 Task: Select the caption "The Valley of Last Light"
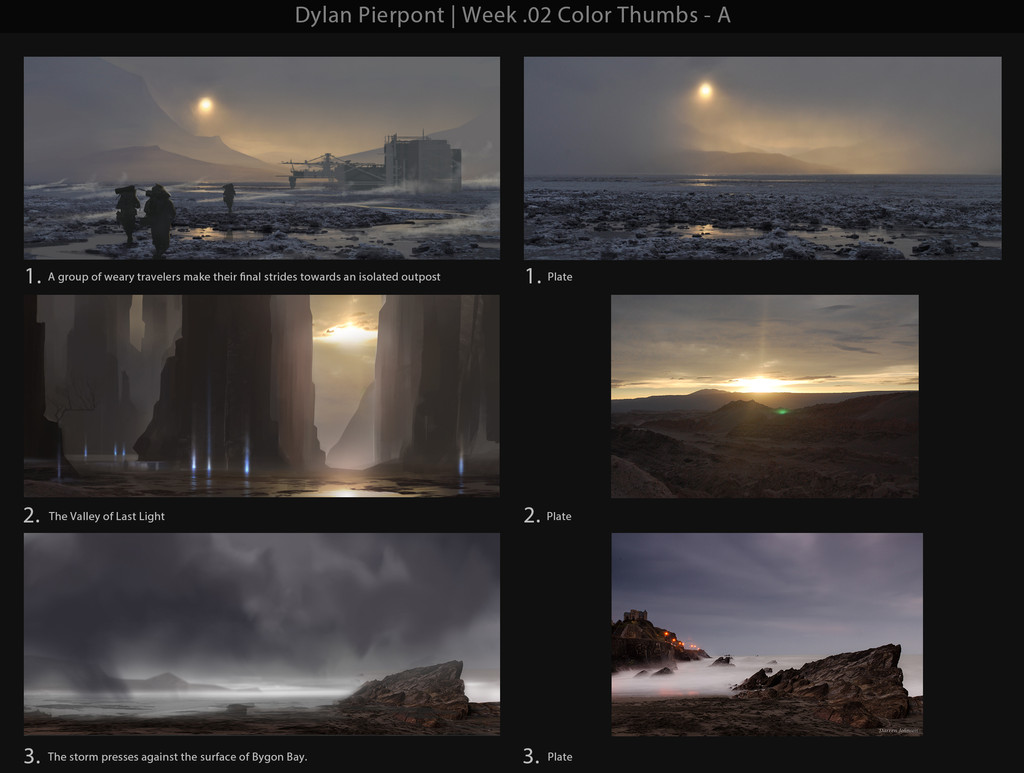click(106, 516)
